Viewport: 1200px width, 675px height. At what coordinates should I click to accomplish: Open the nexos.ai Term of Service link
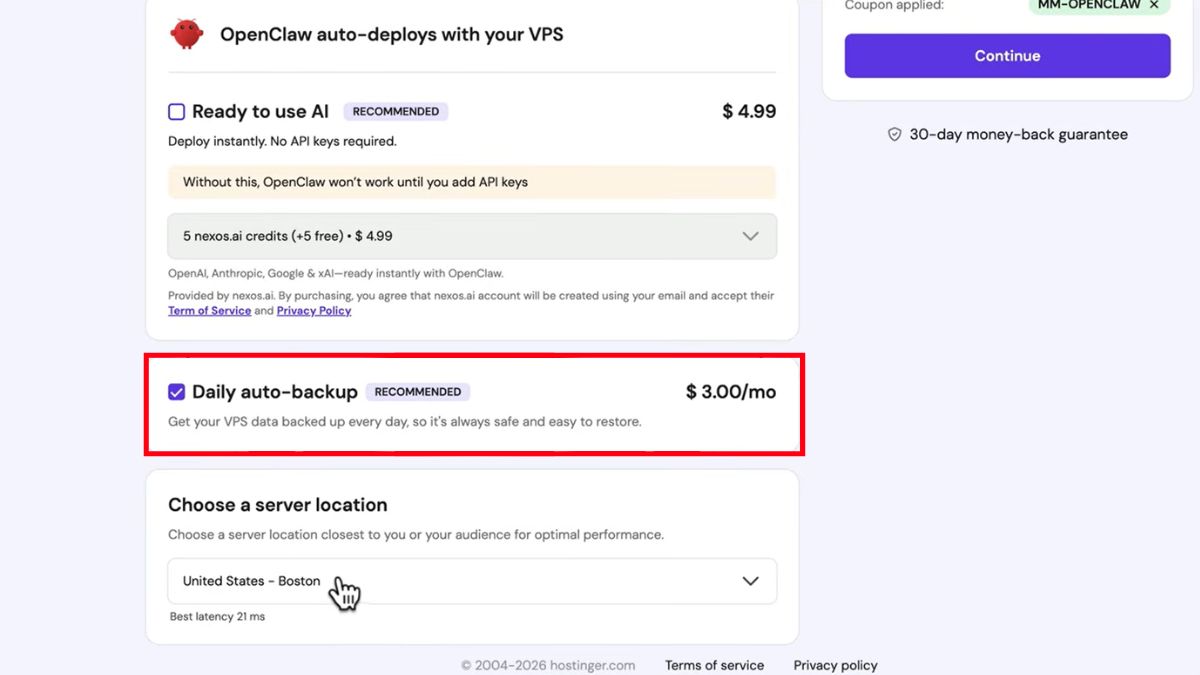coord(209,311)
